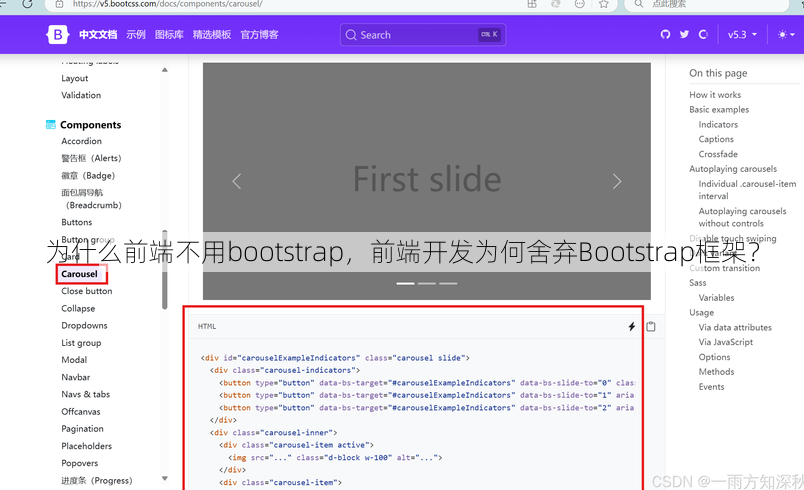Select the second carousel indicator
The image size is (804, 490).
427,283
